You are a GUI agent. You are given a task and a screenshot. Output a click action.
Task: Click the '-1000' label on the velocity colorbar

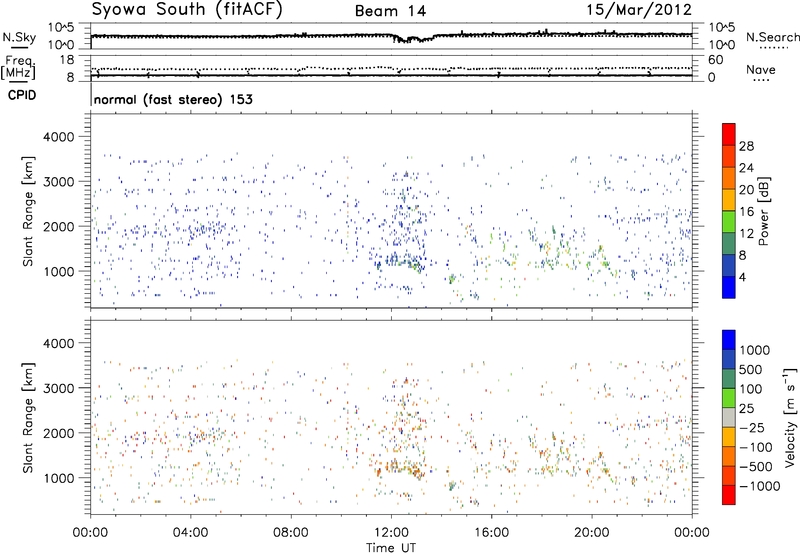click(759, 486)
